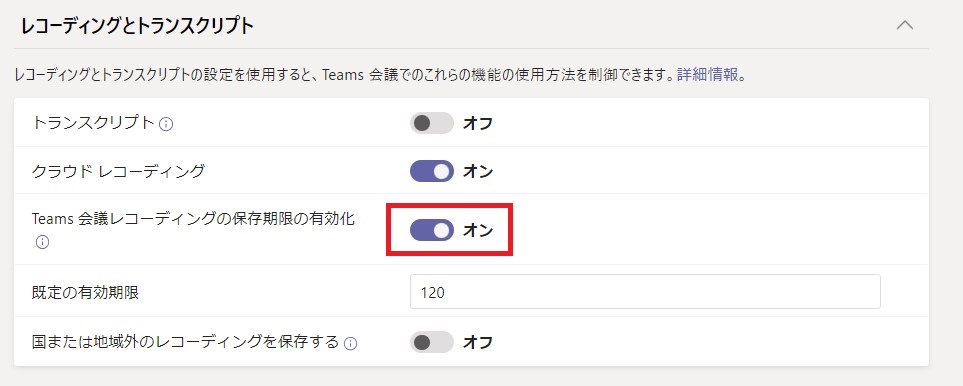Open the 詳細情報 link
The image size is (963, 386).
[708, 75]
